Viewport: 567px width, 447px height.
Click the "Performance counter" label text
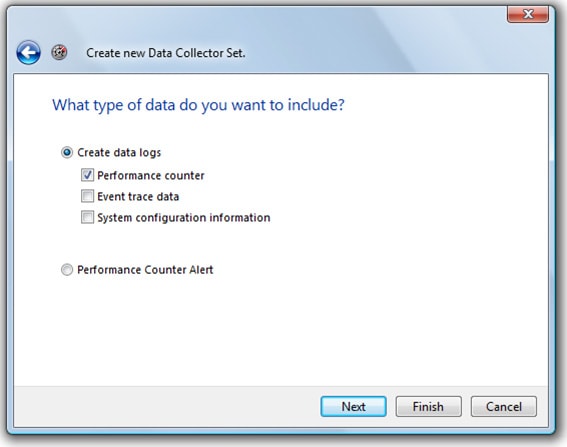point(151,175)
